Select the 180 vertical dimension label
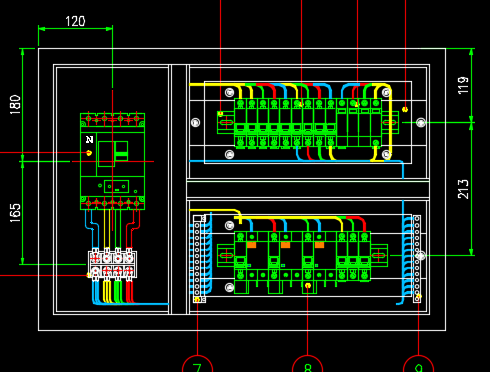The image size is (490, 372). (15, 105)
